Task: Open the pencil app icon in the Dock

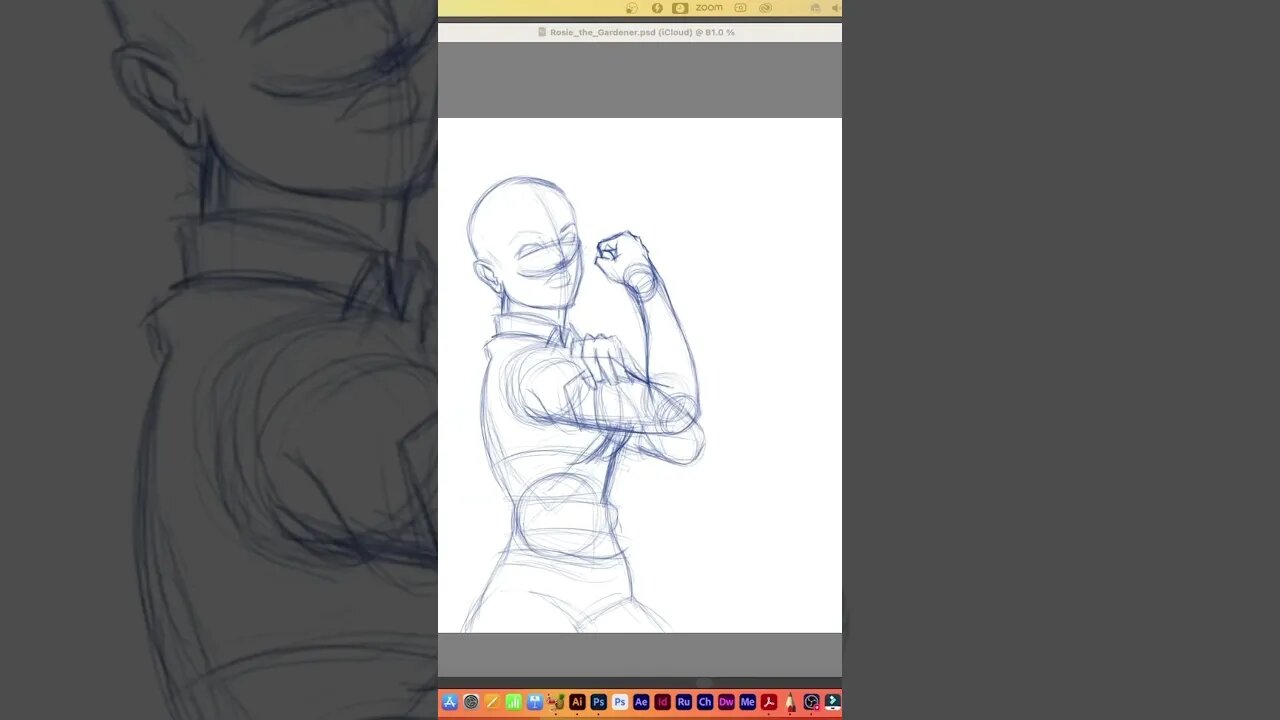Action: click(790, 702)
